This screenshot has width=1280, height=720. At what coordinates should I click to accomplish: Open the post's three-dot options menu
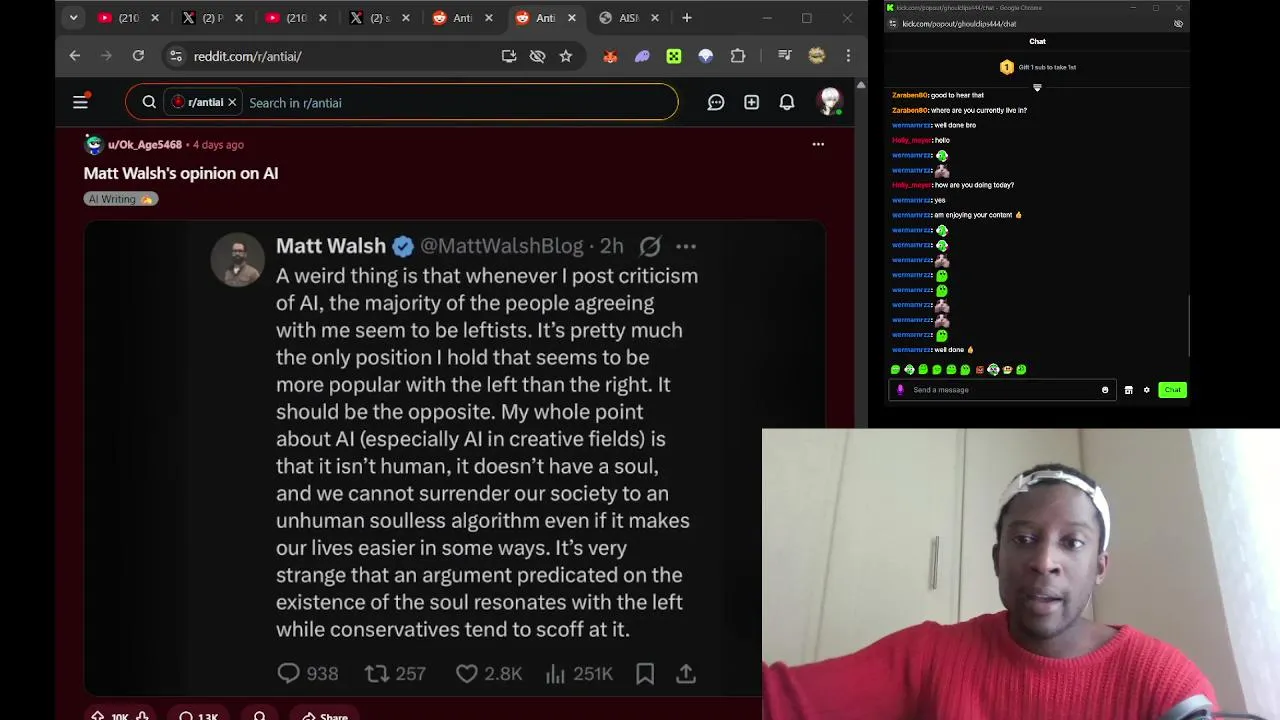click(x=818, y=144)
